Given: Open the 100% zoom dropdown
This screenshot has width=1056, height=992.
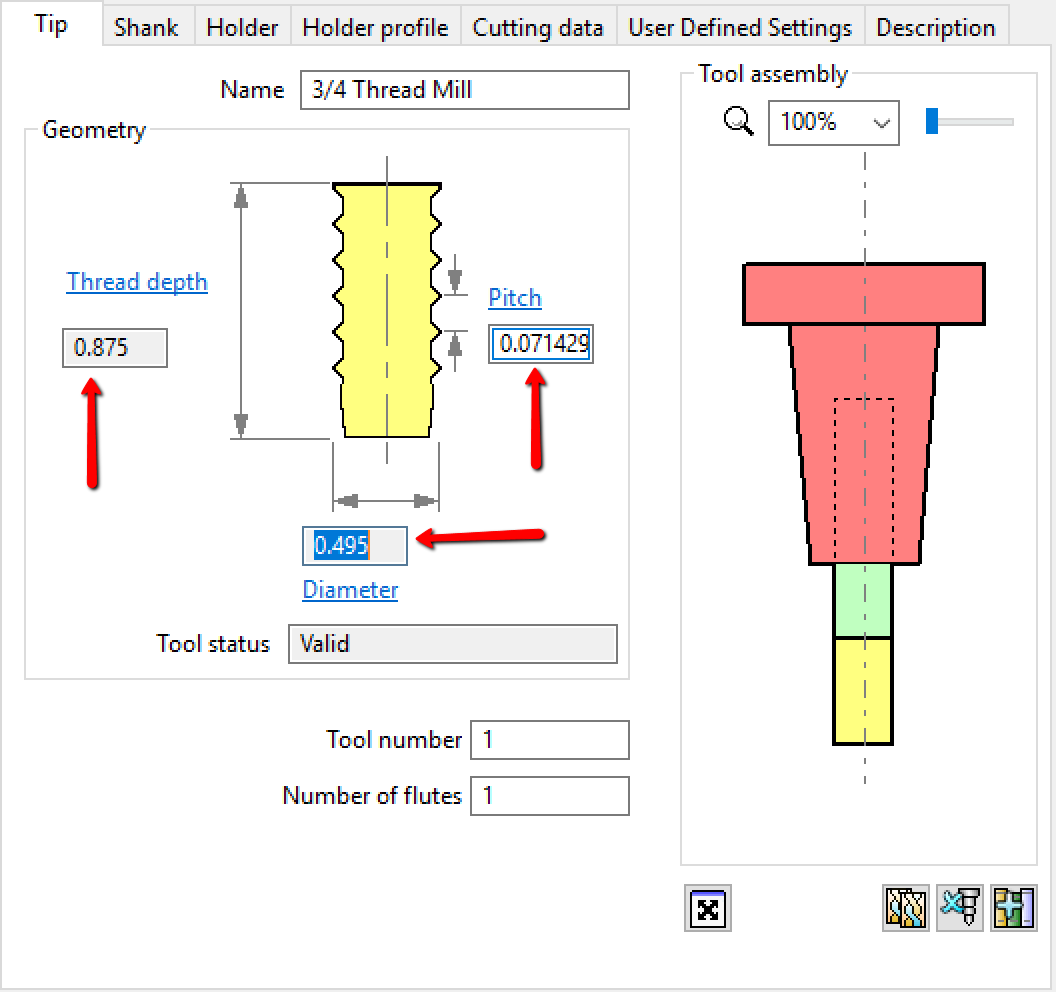Looking at the screenshot, I should [834, 123].
